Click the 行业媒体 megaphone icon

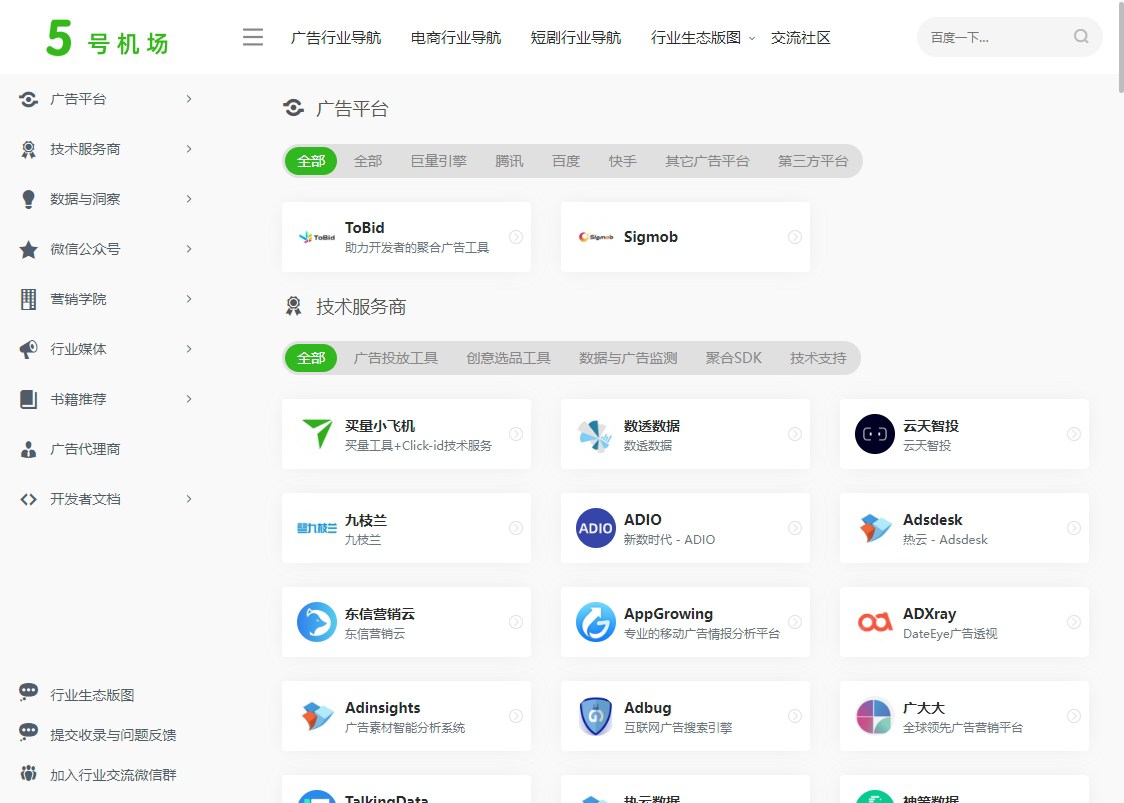29,349
